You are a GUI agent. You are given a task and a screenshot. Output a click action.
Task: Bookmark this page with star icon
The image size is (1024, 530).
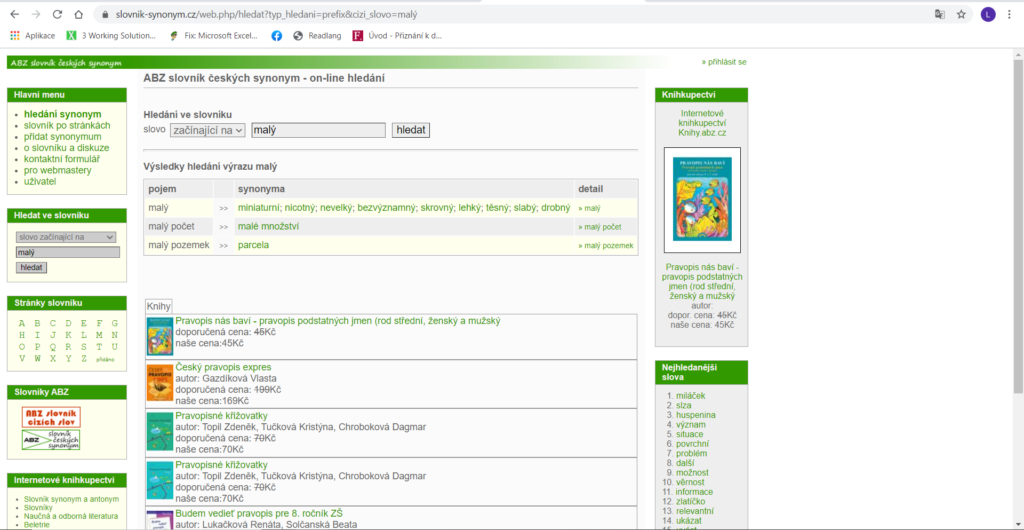tap(961, 15)
